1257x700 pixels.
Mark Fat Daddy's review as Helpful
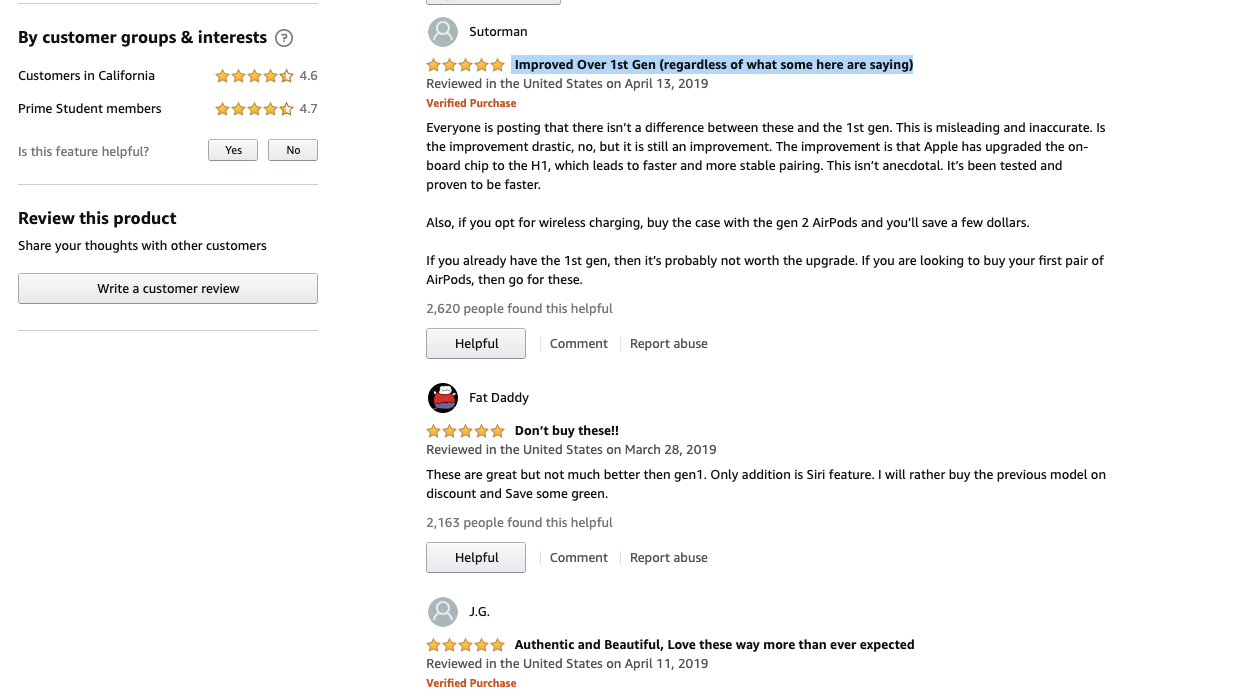point(475,557)
